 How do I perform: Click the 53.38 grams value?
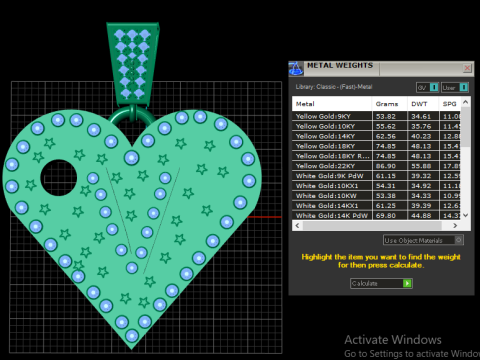point(386,196)
